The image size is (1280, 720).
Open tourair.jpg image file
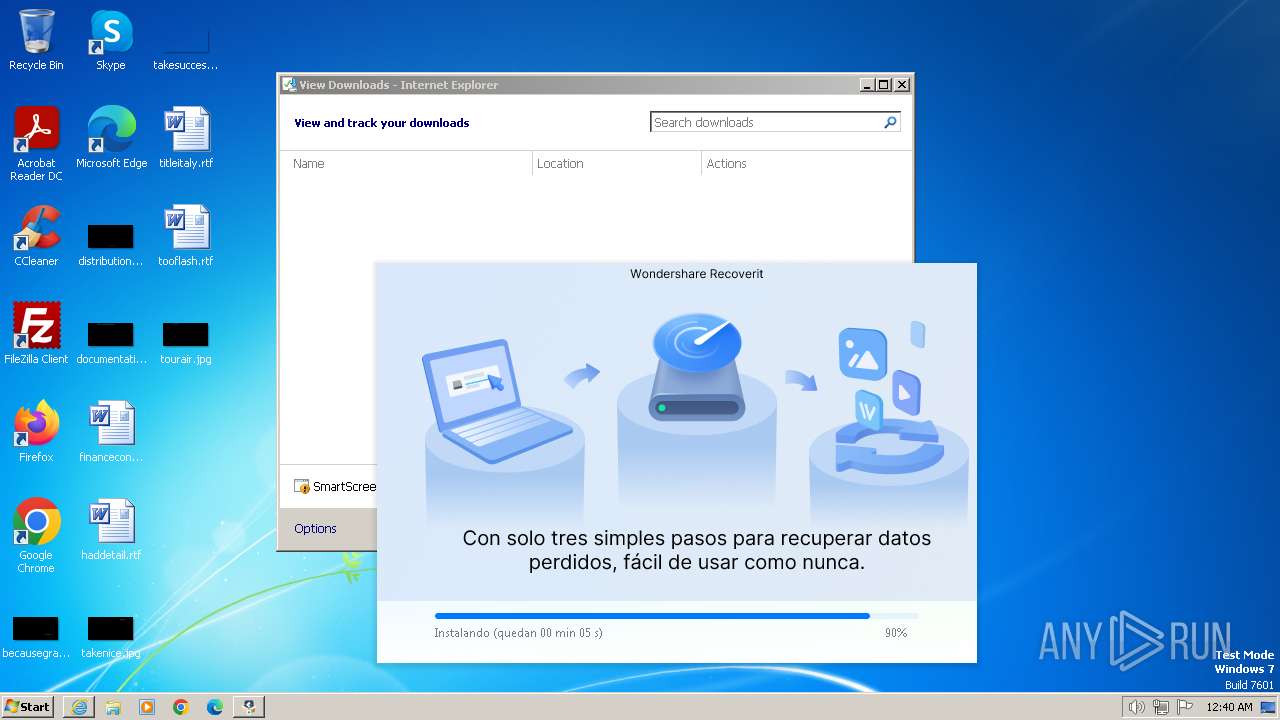tap(186, 344)
